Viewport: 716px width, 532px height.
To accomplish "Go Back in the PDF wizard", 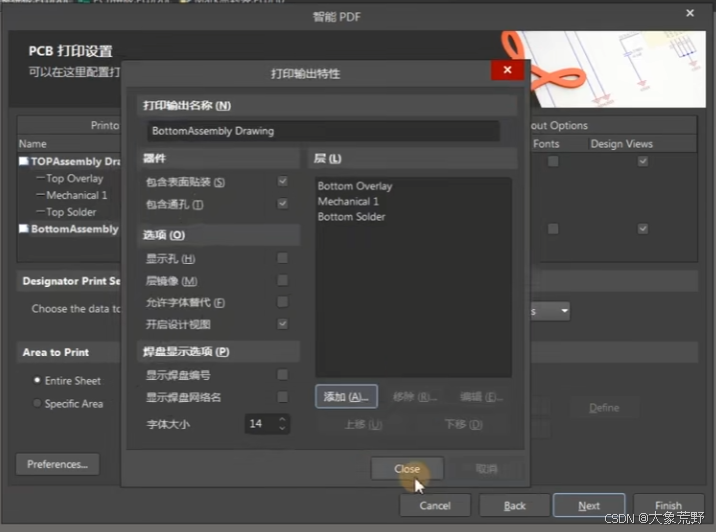I will [515, 506].
